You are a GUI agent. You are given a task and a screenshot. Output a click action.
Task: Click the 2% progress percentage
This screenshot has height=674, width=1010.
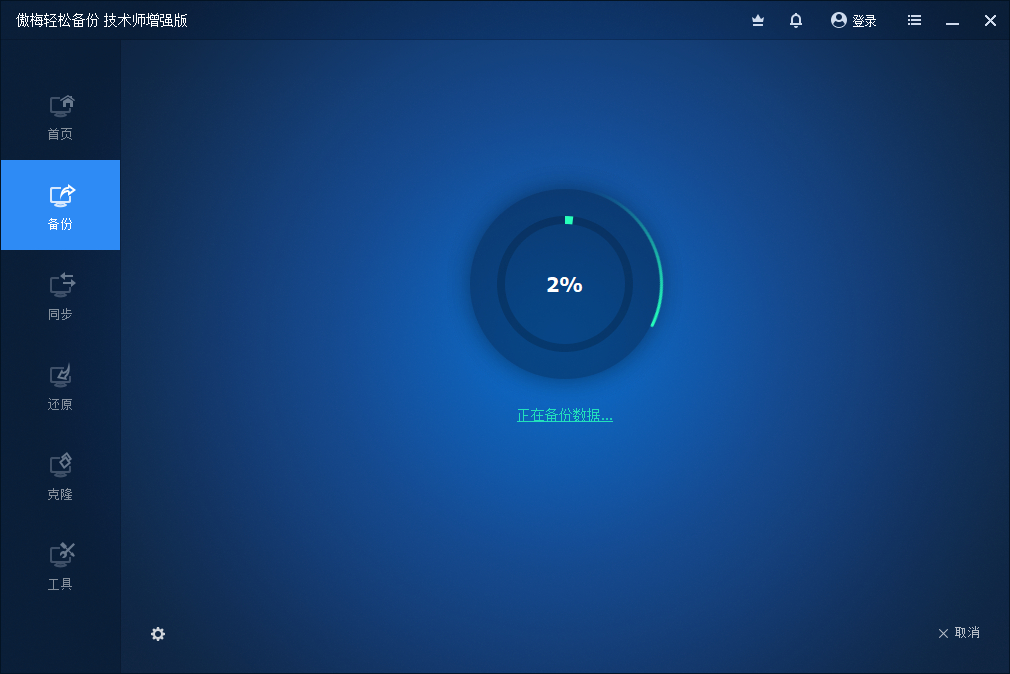(564, 284)
